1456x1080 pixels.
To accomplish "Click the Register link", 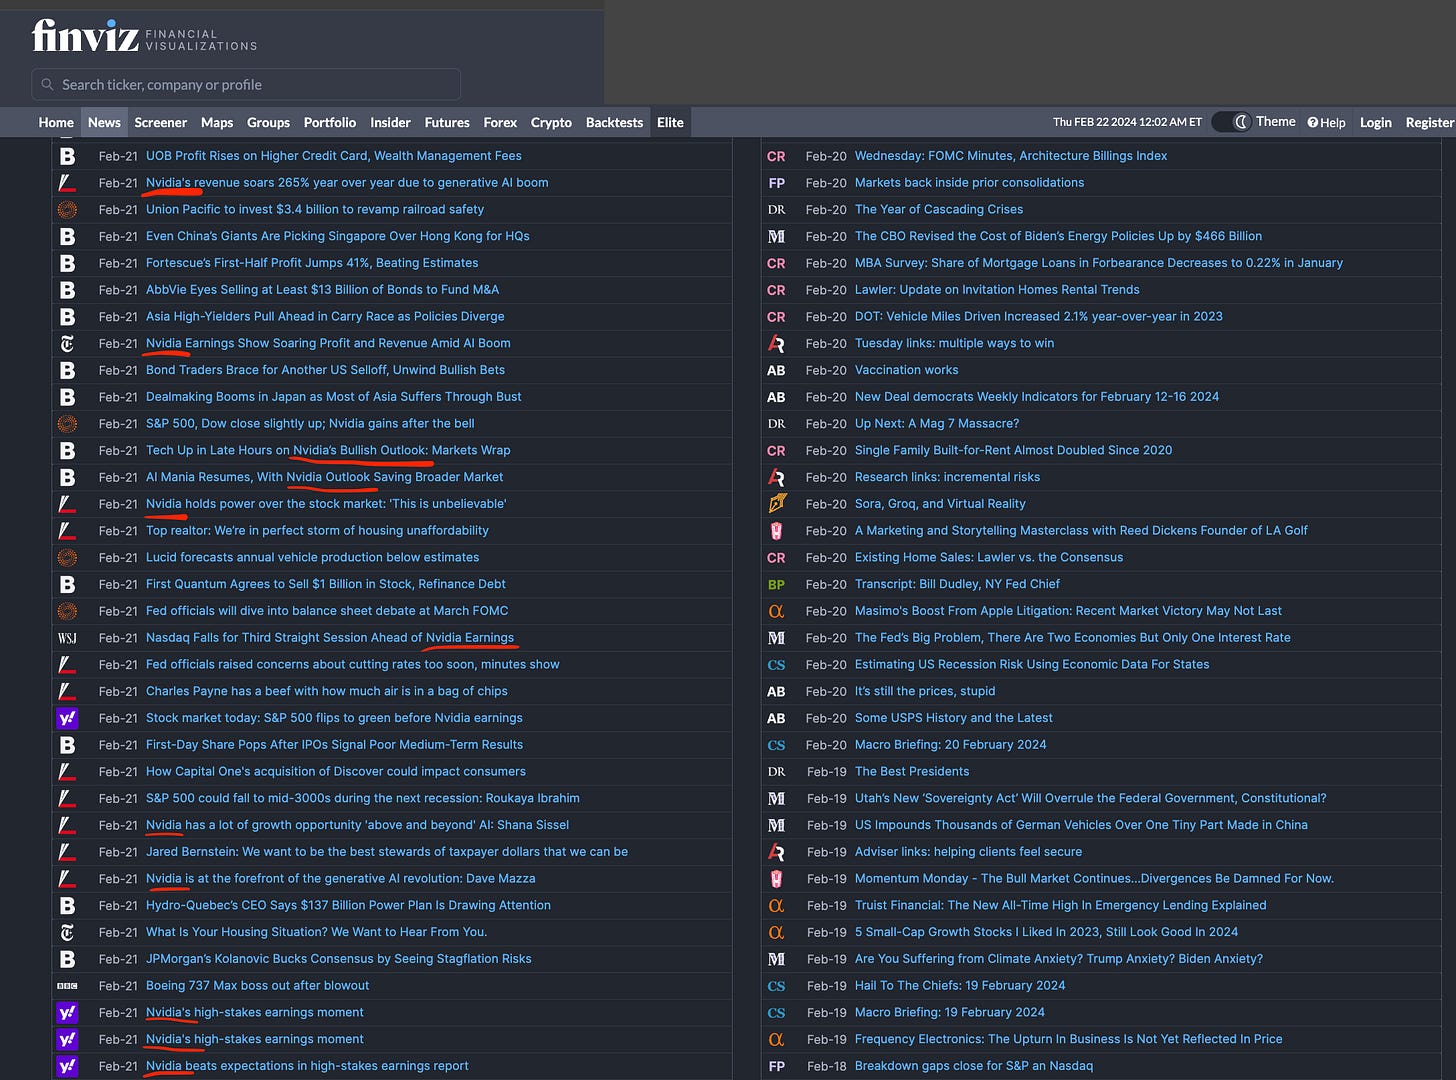I will pyautogui.click(x=1430, y=123).
